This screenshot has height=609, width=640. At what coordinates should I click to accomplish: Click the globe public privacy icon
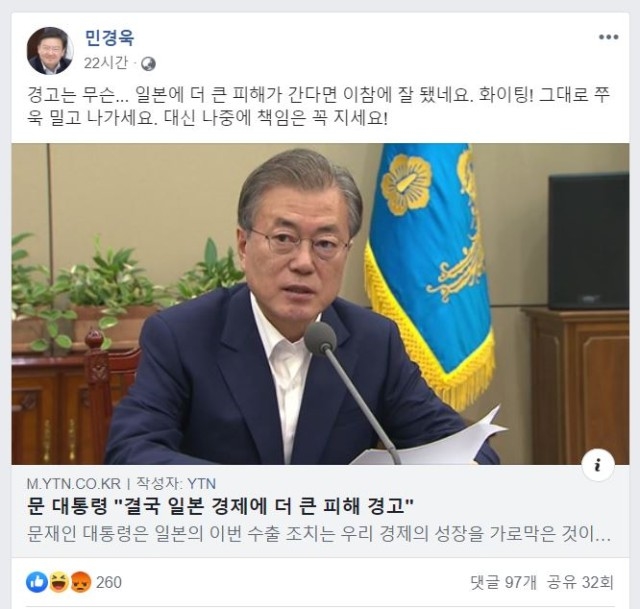click(x=148, y=64)
